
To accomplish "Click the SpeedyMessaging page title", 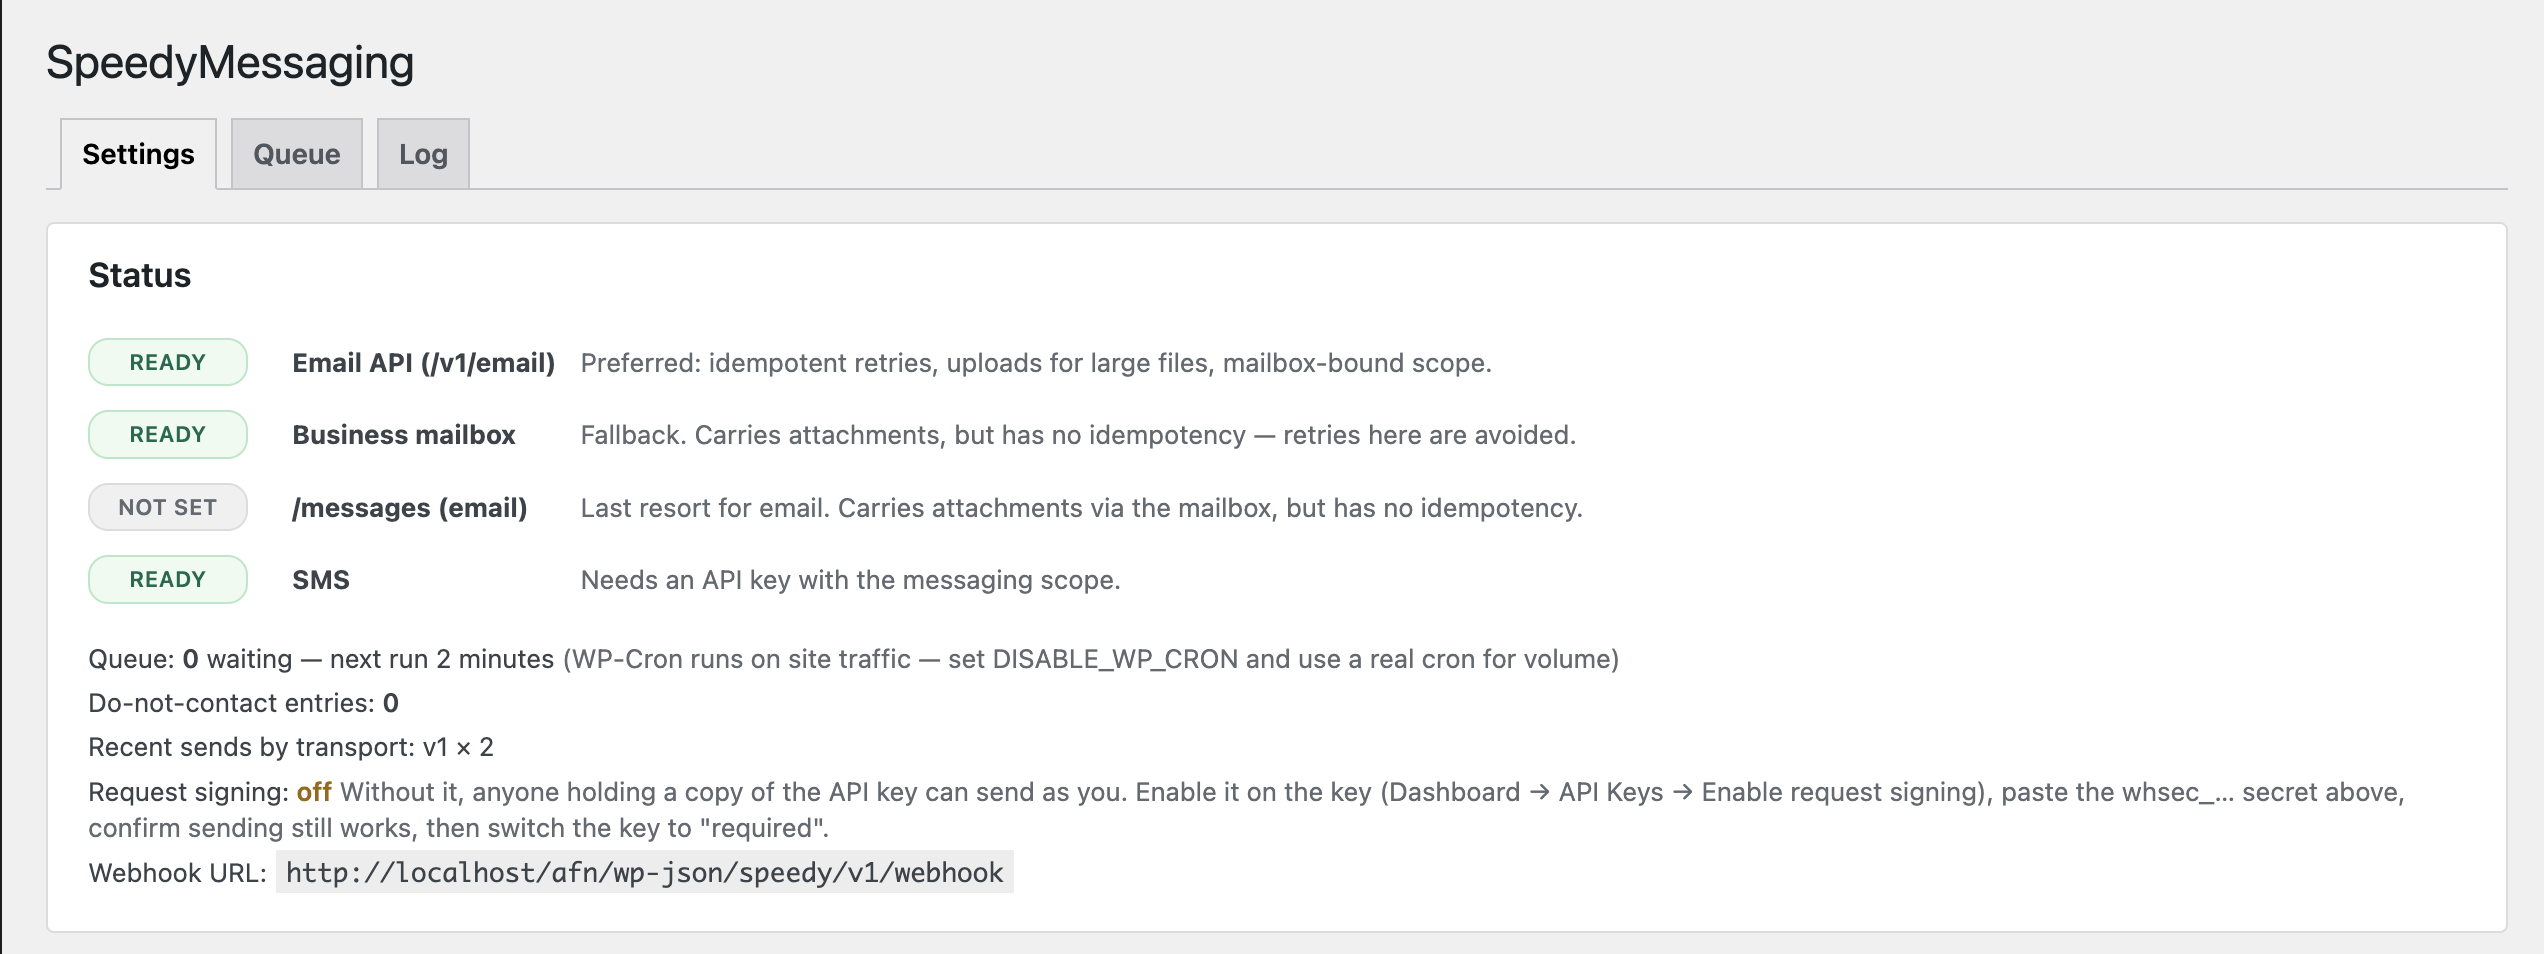I will pos(230,62).
